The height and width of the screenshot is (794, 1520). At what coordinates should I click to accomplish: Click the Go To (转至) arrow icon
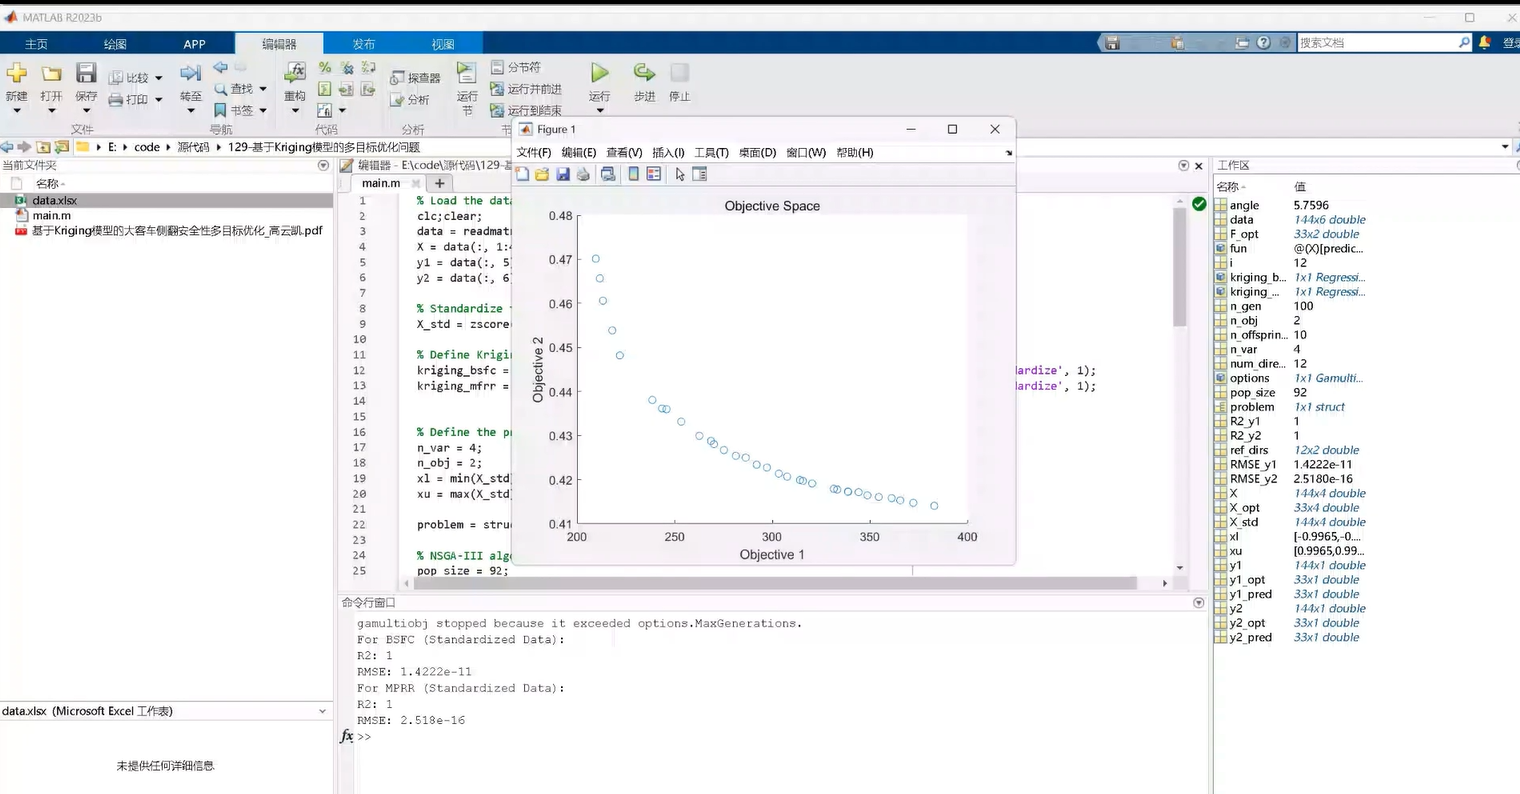click(190, 73)
